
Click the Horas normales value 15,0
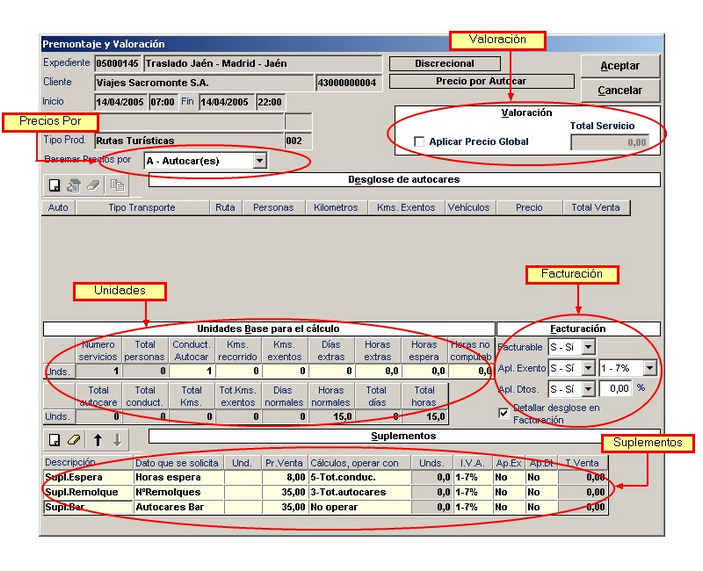click(331, 417)
